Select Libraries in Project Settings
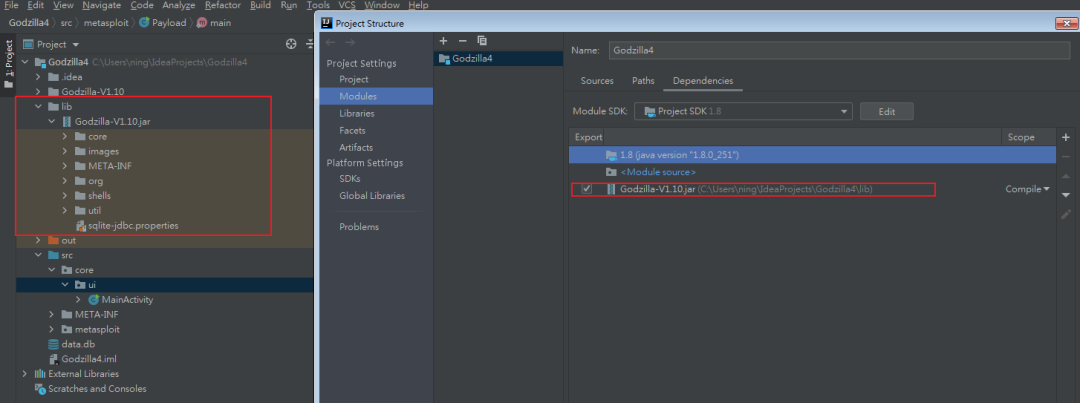1080x403 pixels. tap(357, 113)
